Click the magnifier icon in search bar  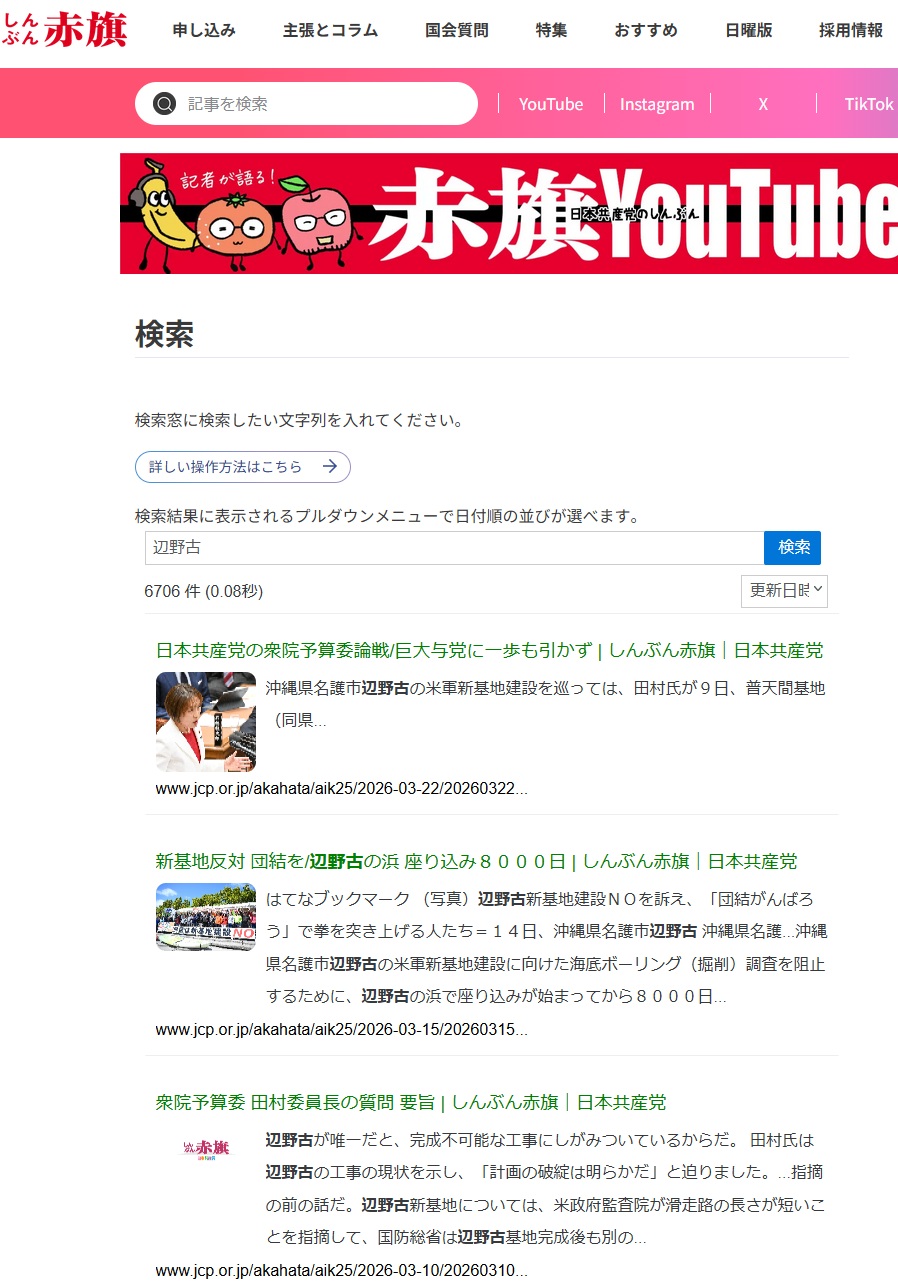click(165, 104)
